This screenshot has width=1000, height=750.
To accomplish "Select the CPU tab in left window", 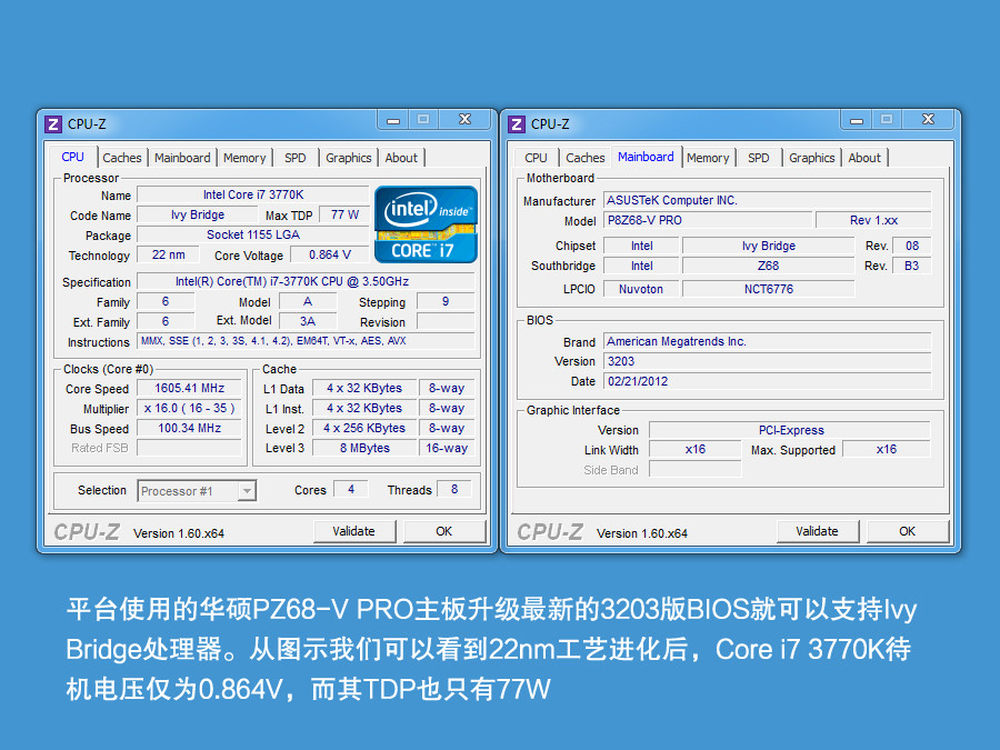I will click(73, 157).
